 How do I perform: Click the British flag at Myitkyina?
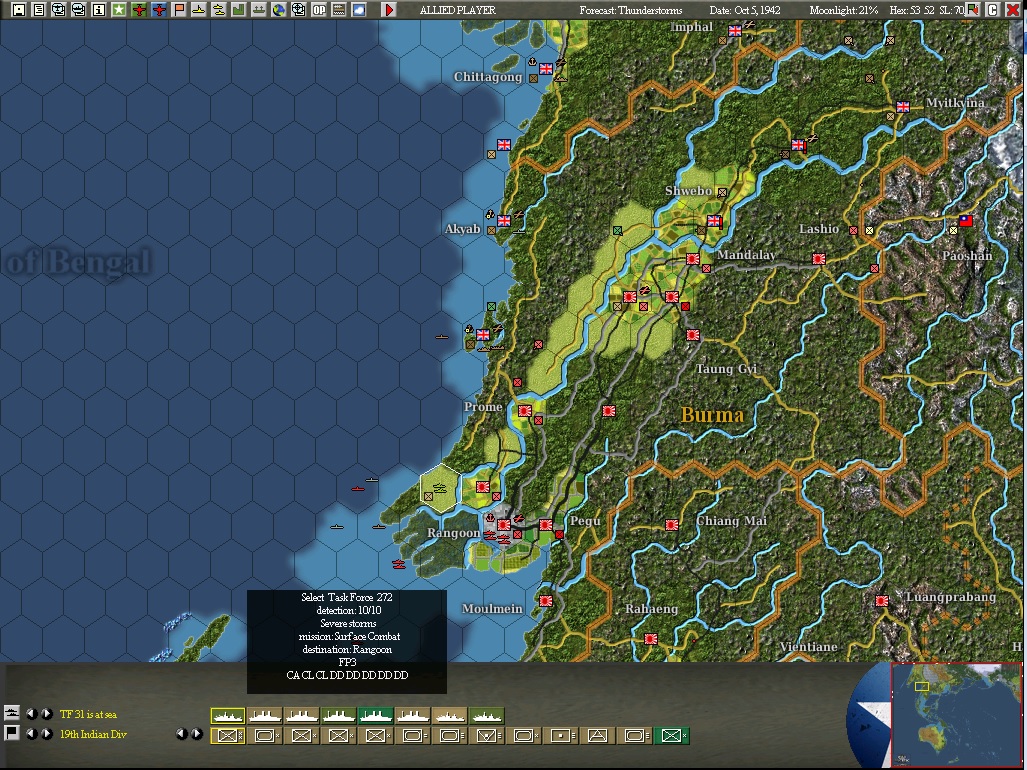click(x=903, y=107)
